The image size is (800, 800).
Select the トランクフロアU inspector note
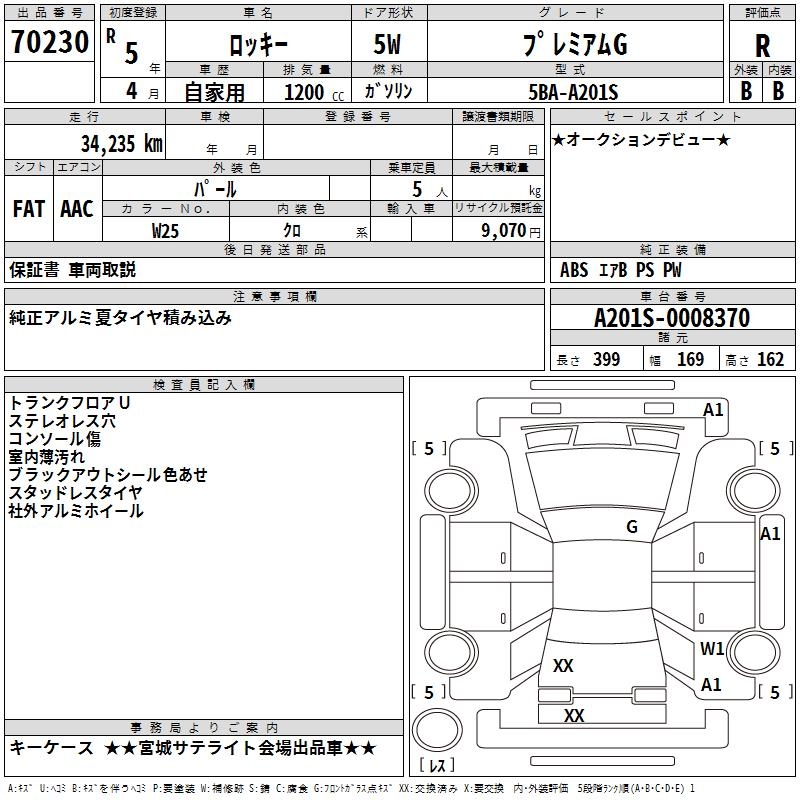pyautogui.click(x=70, y=402)
